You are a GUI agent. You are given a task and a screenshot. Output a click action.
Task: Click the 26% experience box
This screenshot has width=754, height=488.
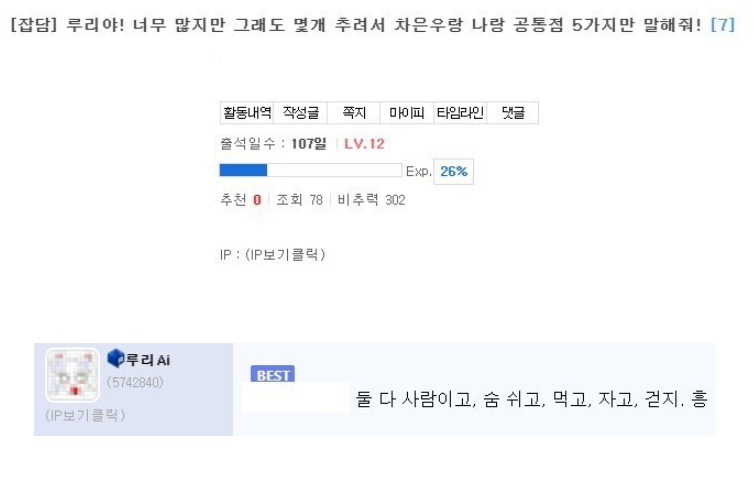click(453, 171)
